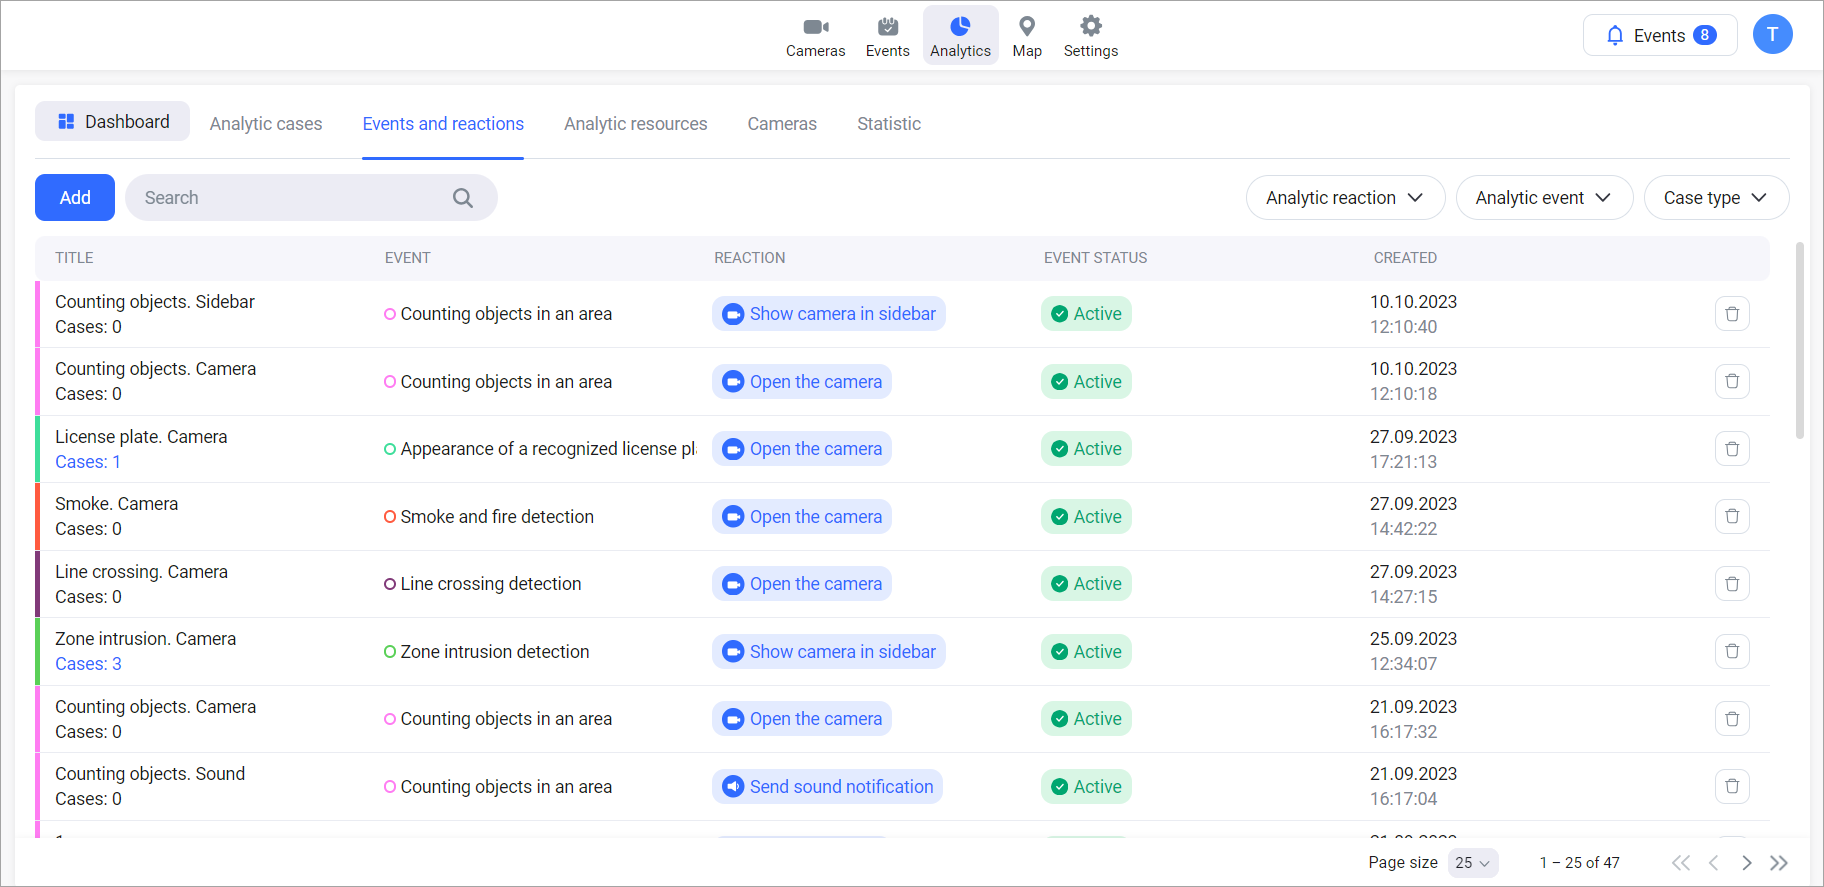Go to Events in the top navigation
The height and width of the screenshot is (887, 1824).
887,37
